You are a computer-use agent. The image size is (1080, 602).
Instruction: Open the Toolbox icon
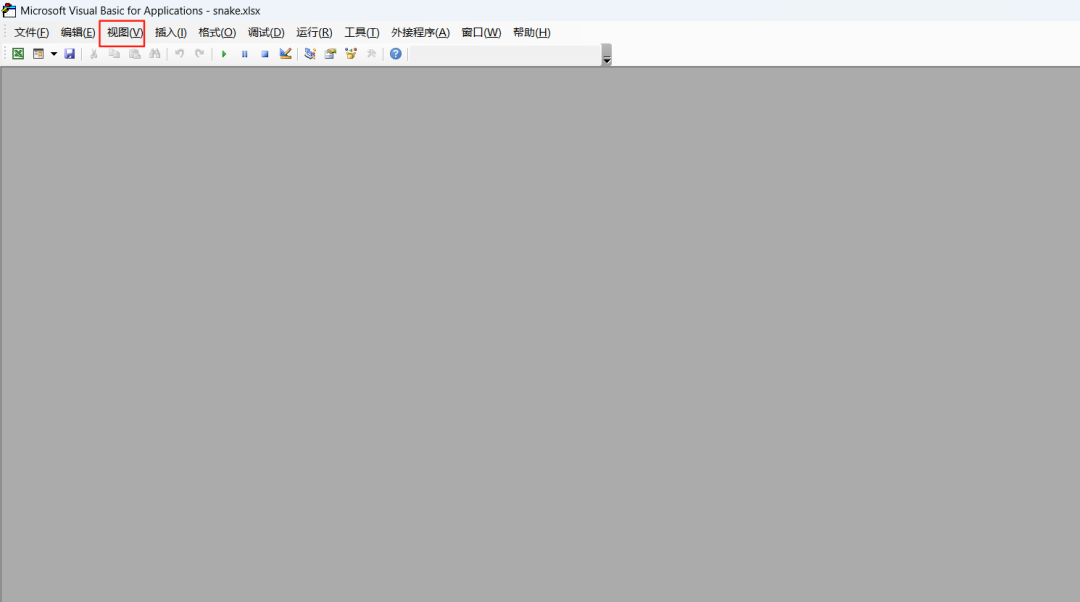pos(371,54)
